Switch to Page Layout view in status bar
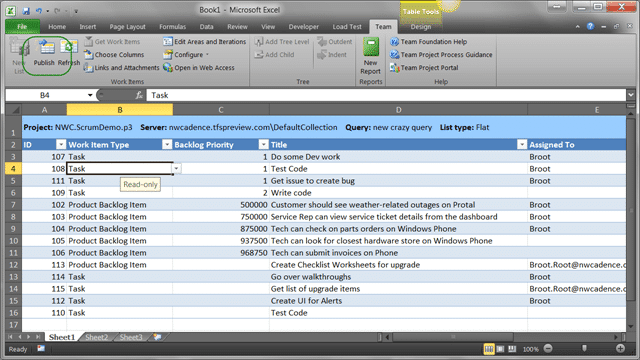Viewport: 640px width, 360px height. [x=500, y=349]
